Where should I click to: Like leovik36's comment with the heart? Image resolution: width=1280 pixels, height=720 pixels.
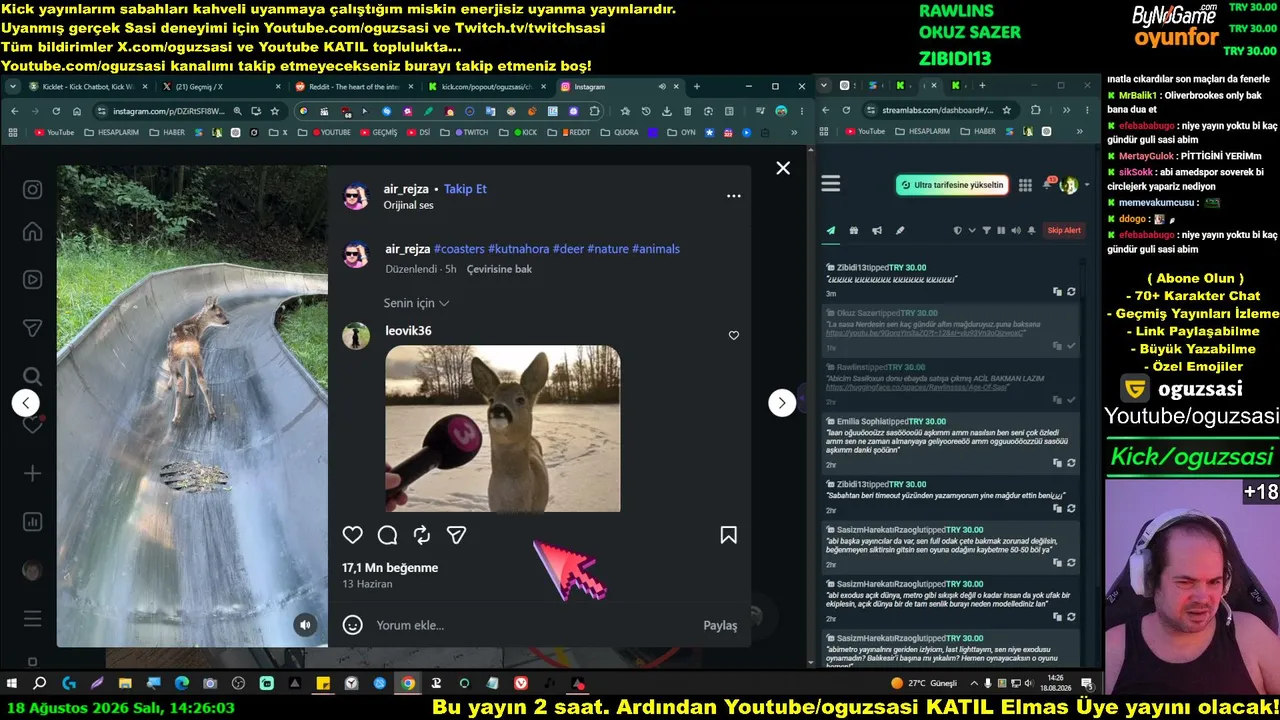734,336
